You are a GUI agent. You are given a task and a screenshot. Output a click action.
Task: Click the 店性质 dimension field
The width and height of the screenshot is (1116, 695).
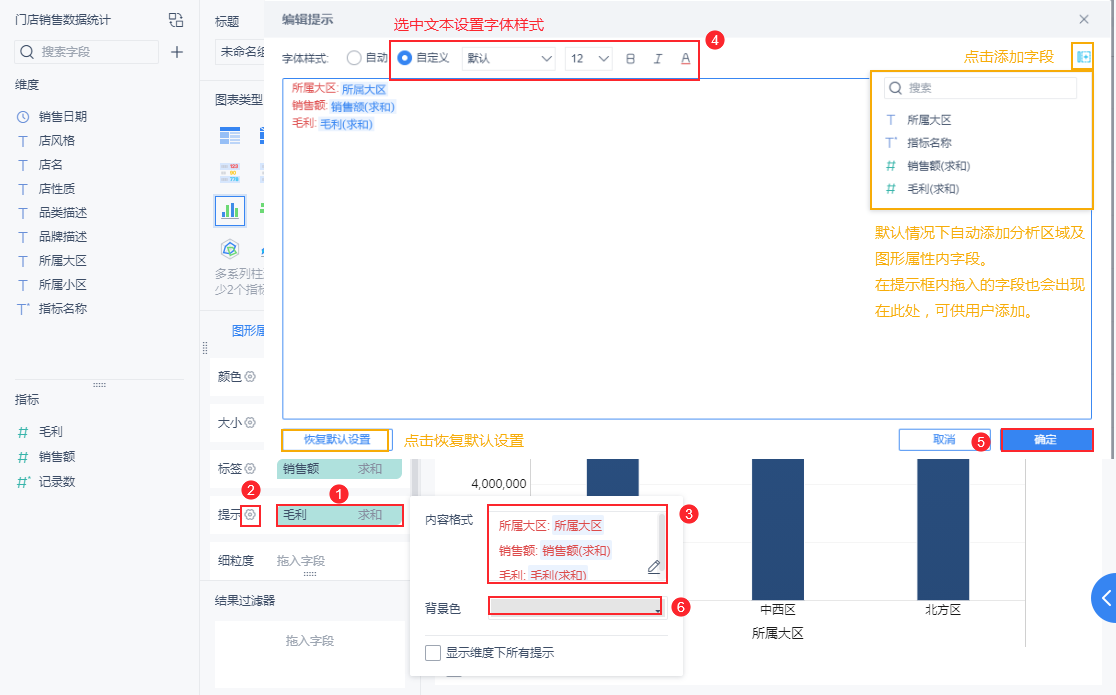56,189
